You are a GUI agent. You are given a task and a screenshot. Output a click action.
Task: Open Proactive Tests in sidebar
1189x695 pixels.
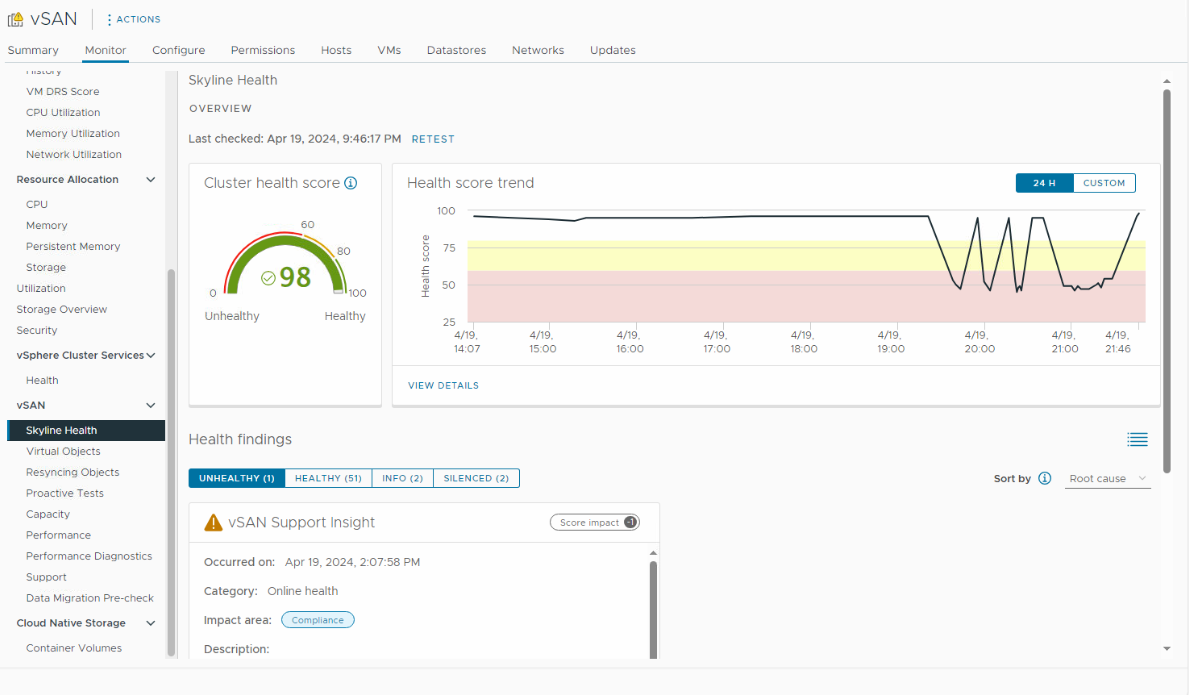tap(64, 493)
